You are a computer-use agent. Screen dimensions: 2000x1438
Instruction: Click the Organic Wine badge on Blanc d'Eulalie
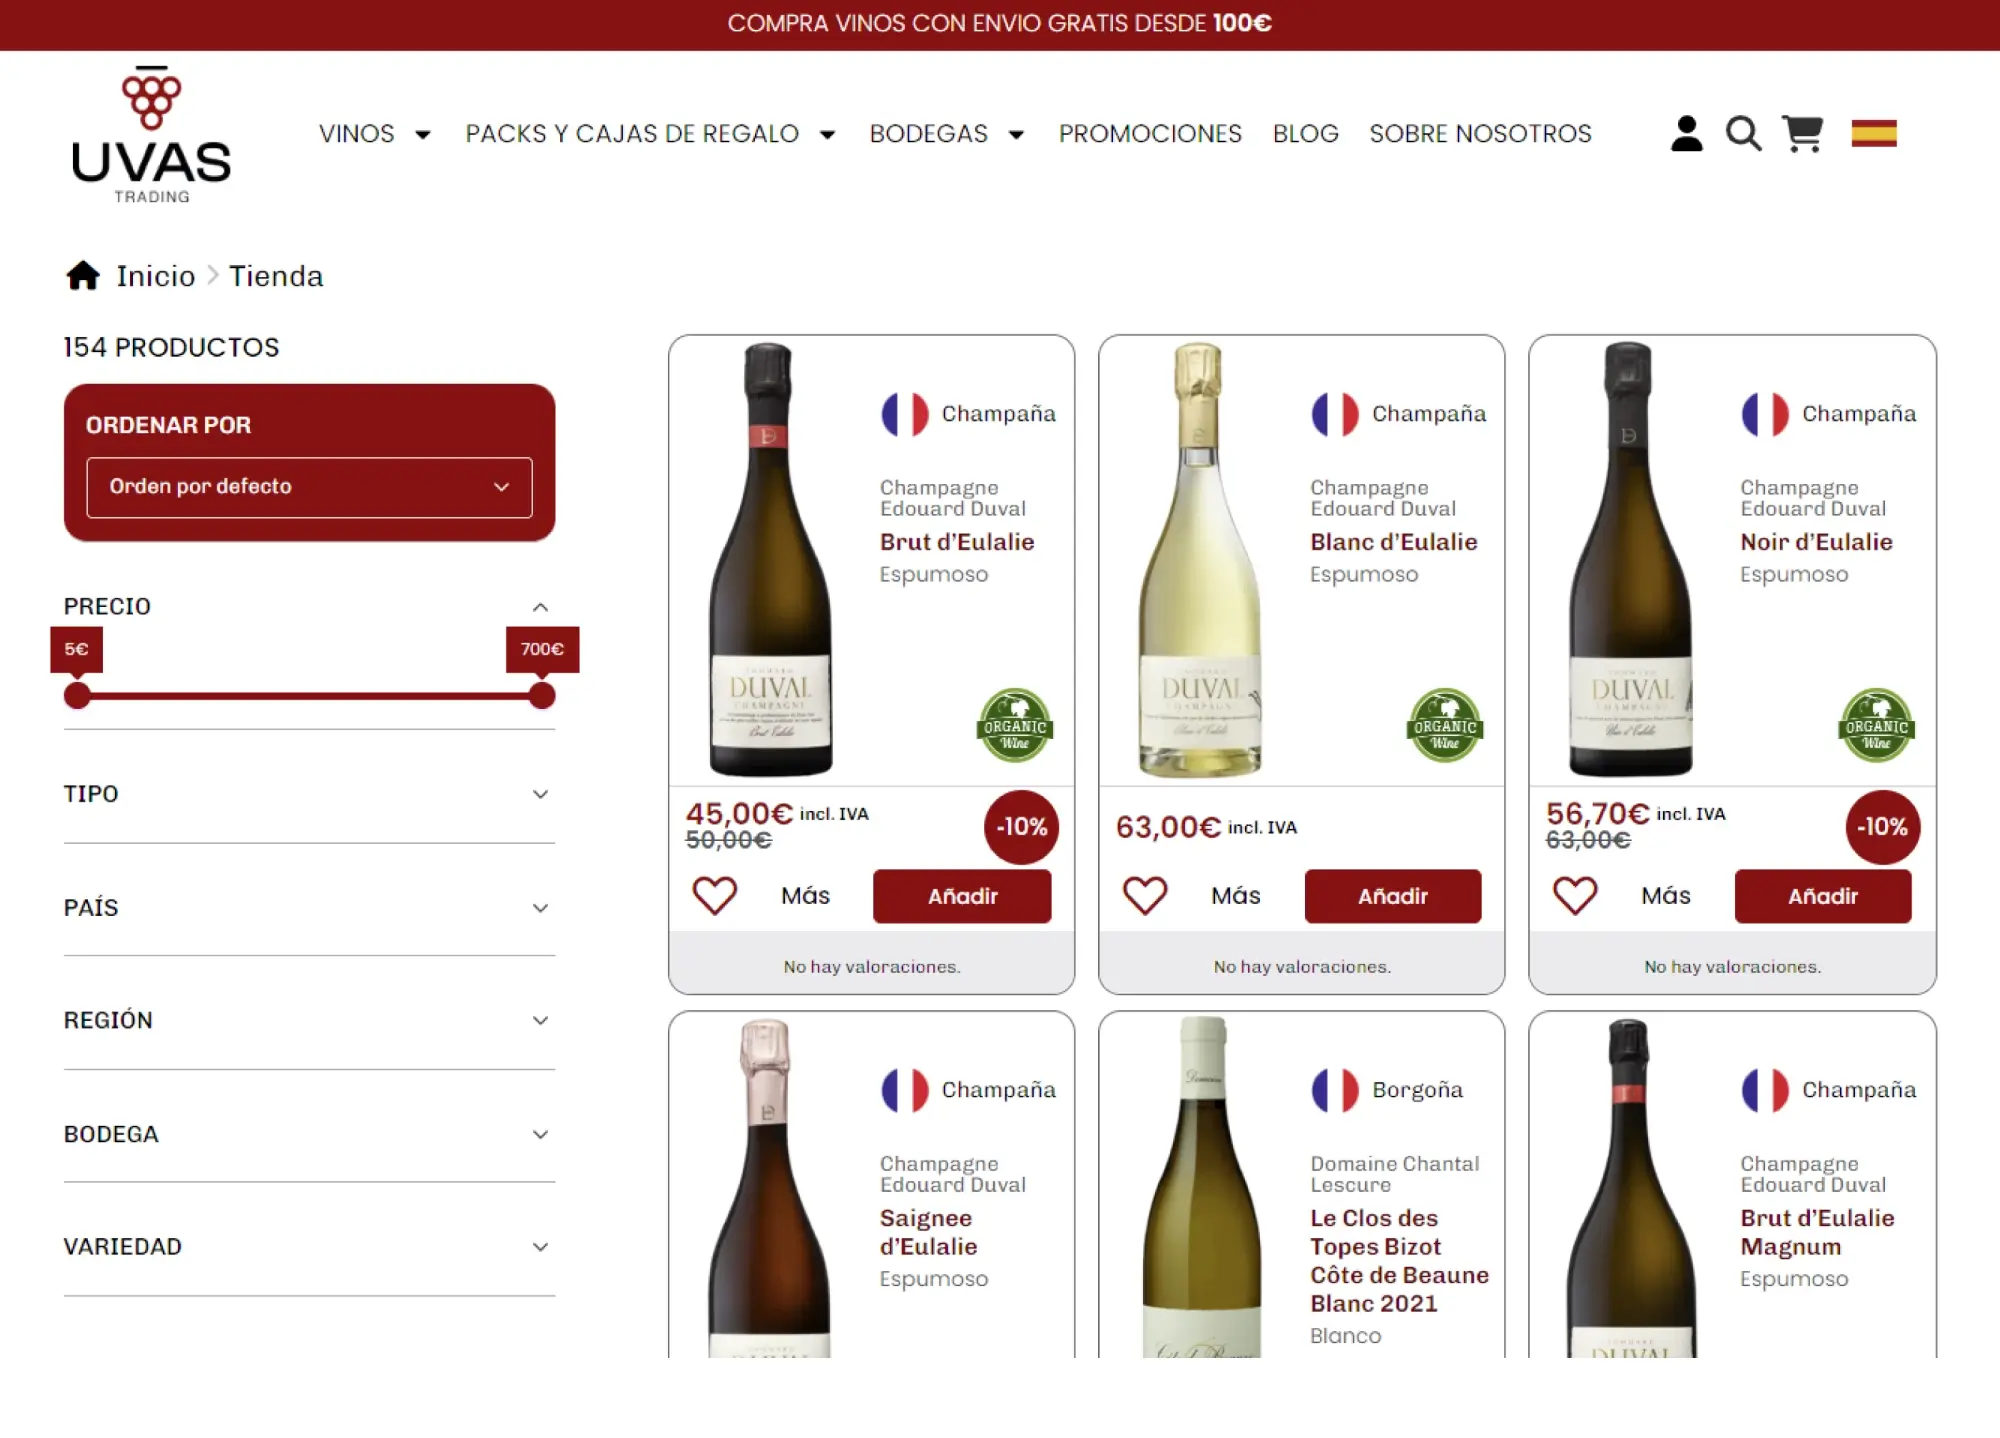(1444, 727)
